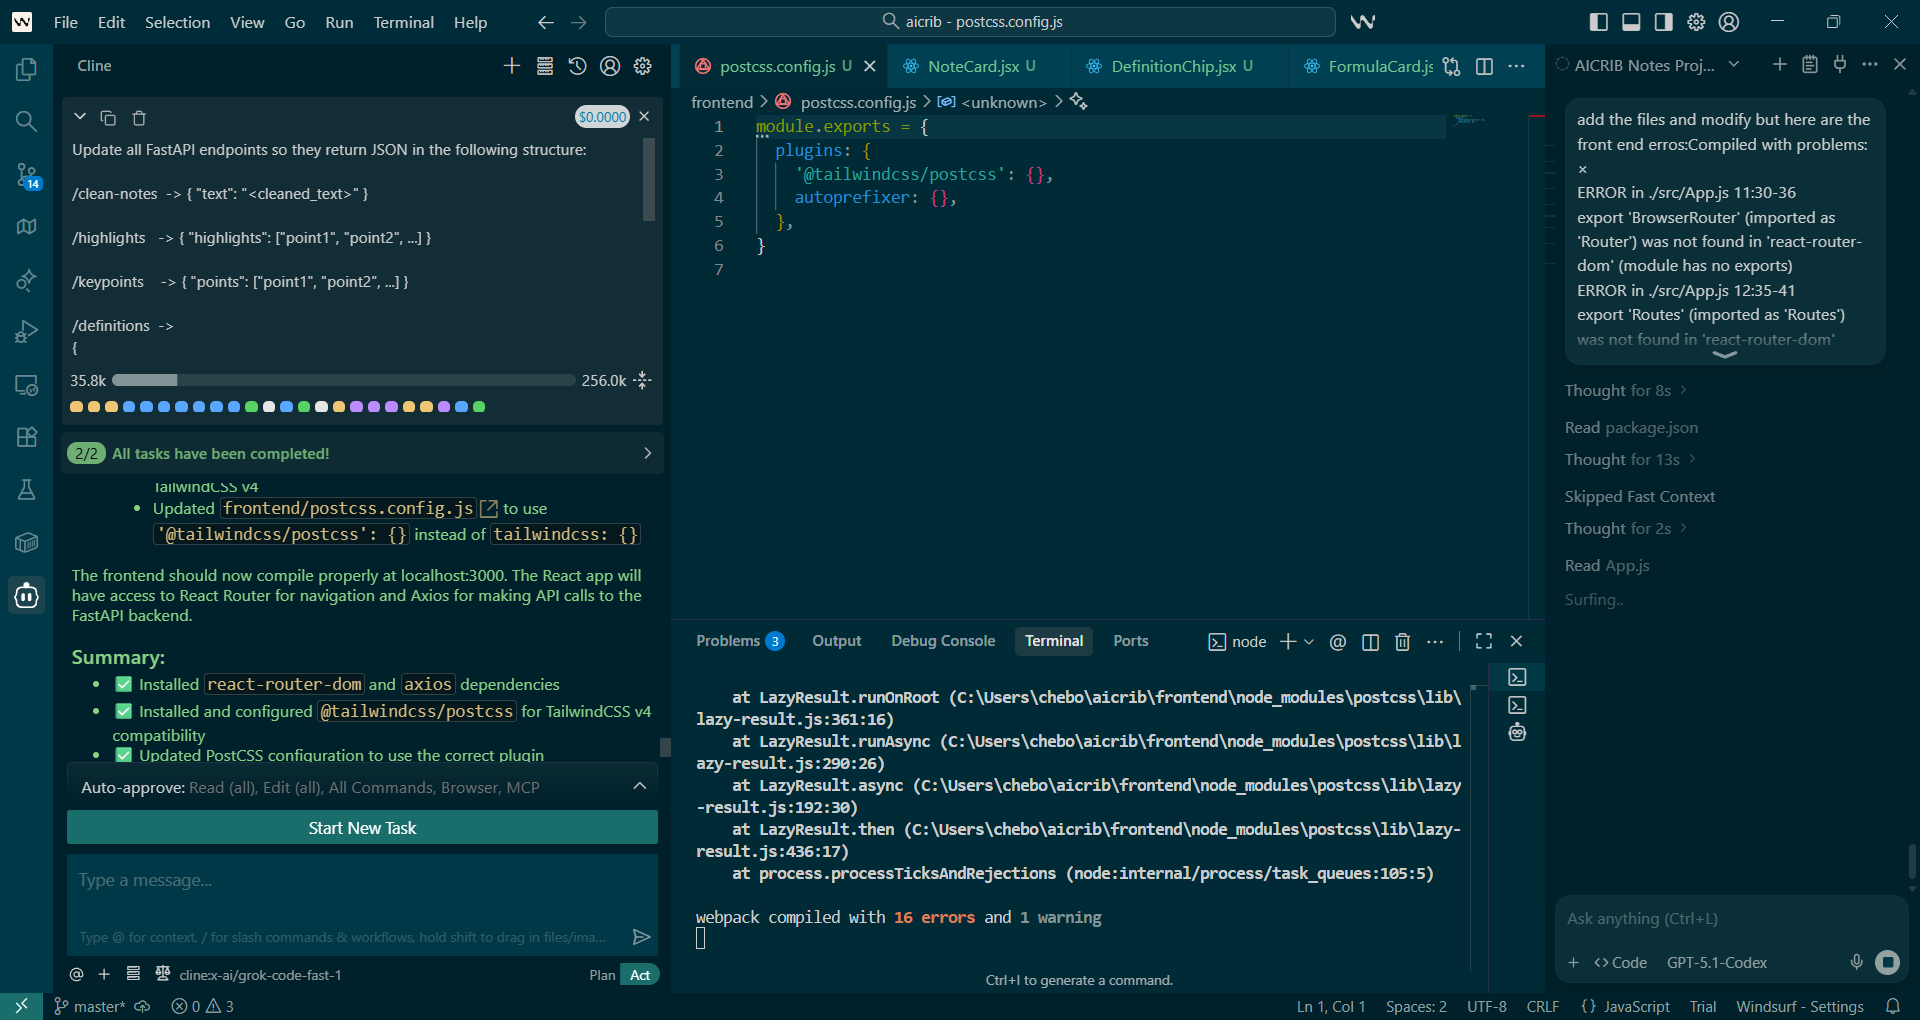Toggle the secondary side bar layout
1920x1020 pixels.
[x=1663, y=22]
